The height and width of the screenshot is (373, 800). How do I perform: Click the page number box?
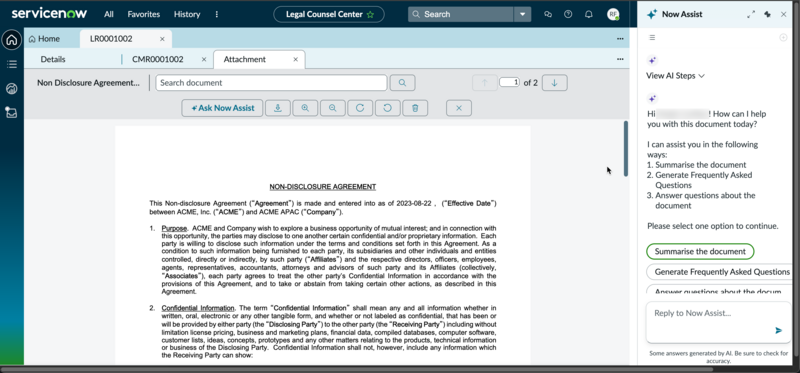509,82
